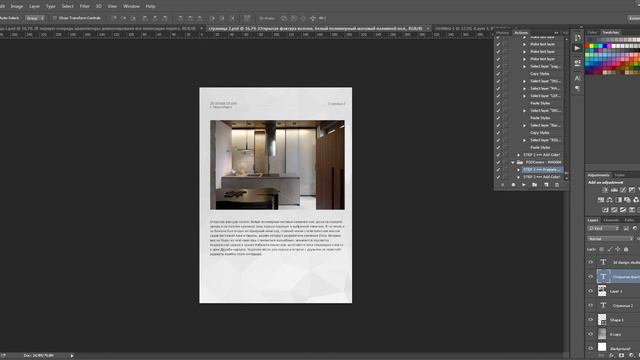The image size is (640, 360).
Task: Add a Black & White adjustment
Action: click(x=618, y=200)
